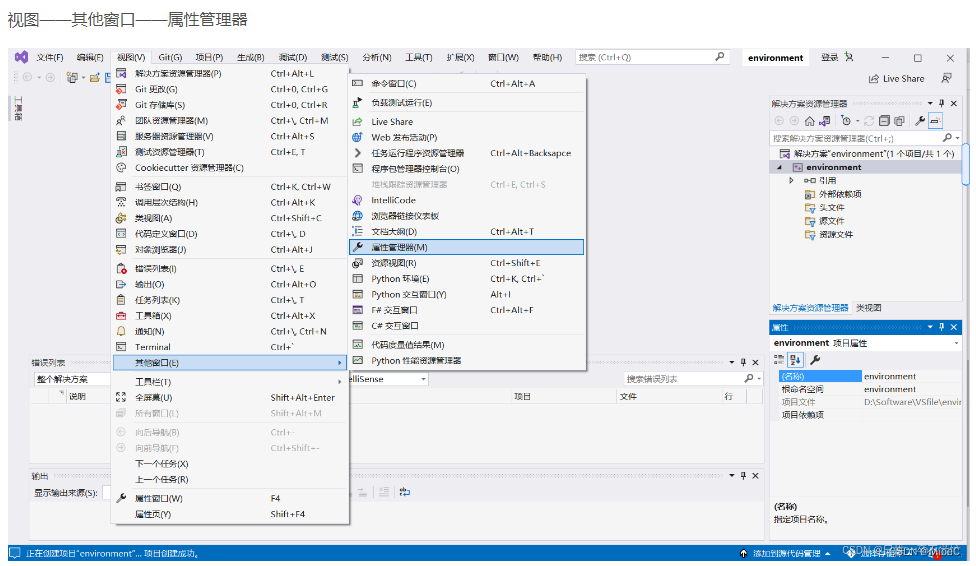Screen dimensions: 976x566
Task: Click the Forward arrow in Solution Explorer toolbar
Action: point(794,121)
